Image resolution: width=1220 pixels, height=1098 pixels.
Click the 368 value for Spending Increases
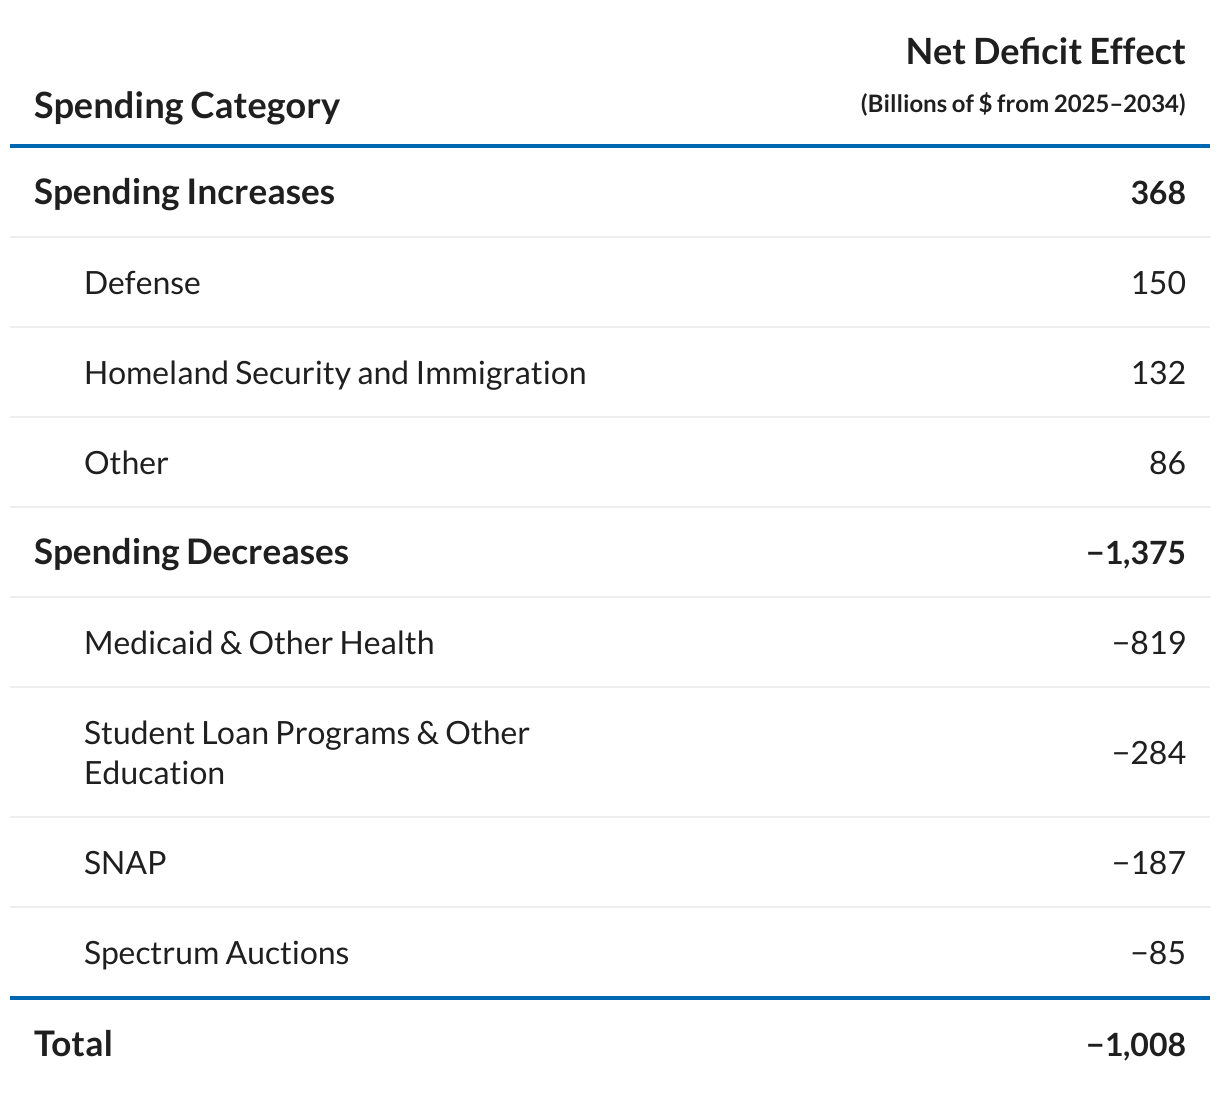coord(1157,192)
